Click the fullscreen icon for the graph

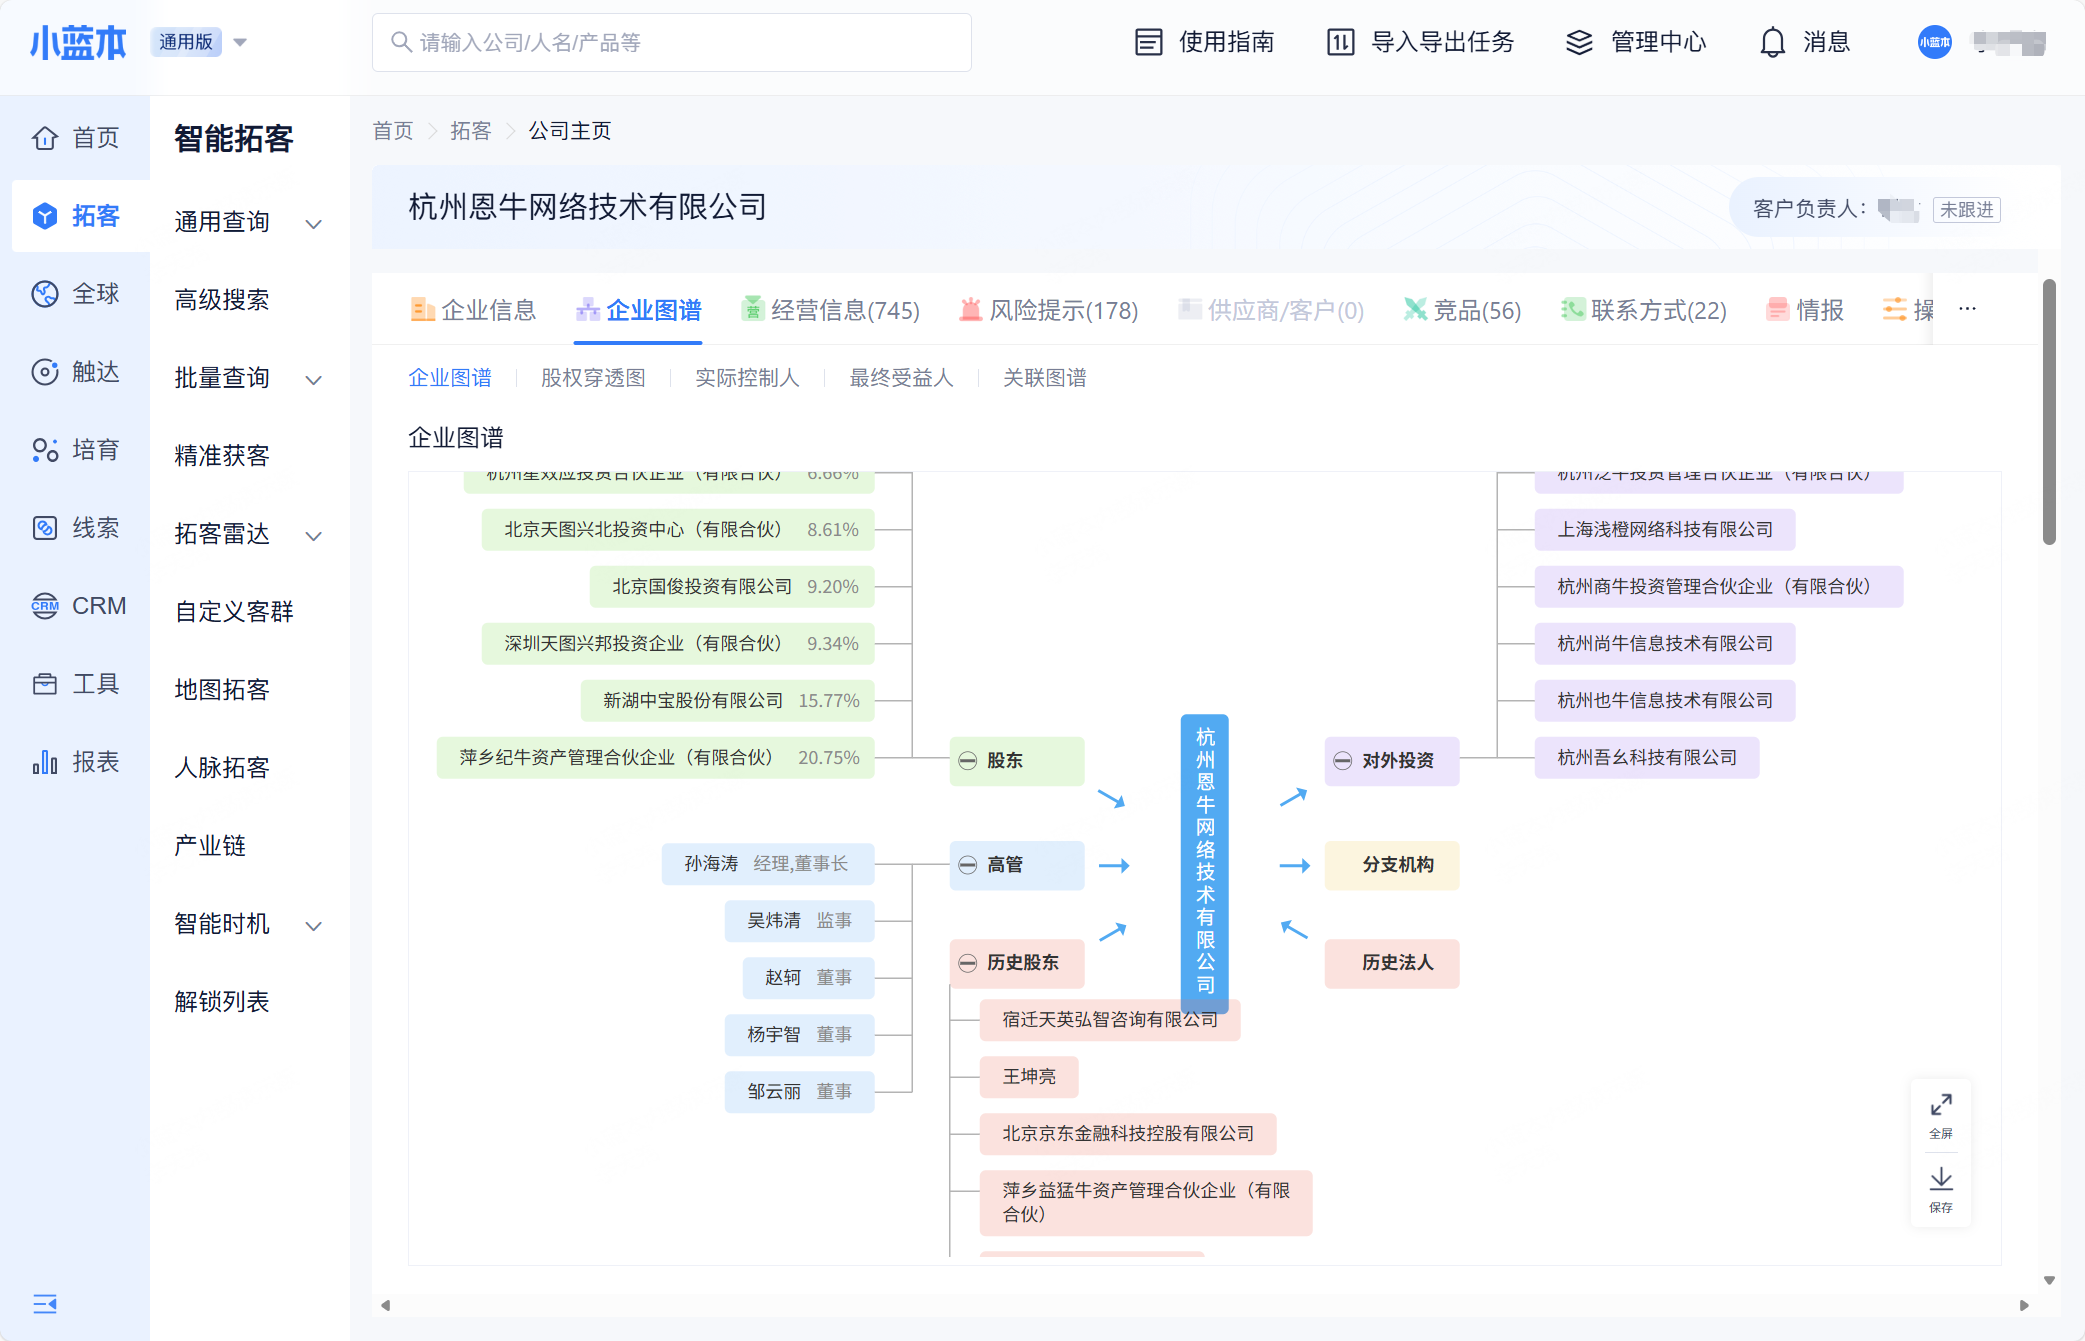coord(1940,1105)
